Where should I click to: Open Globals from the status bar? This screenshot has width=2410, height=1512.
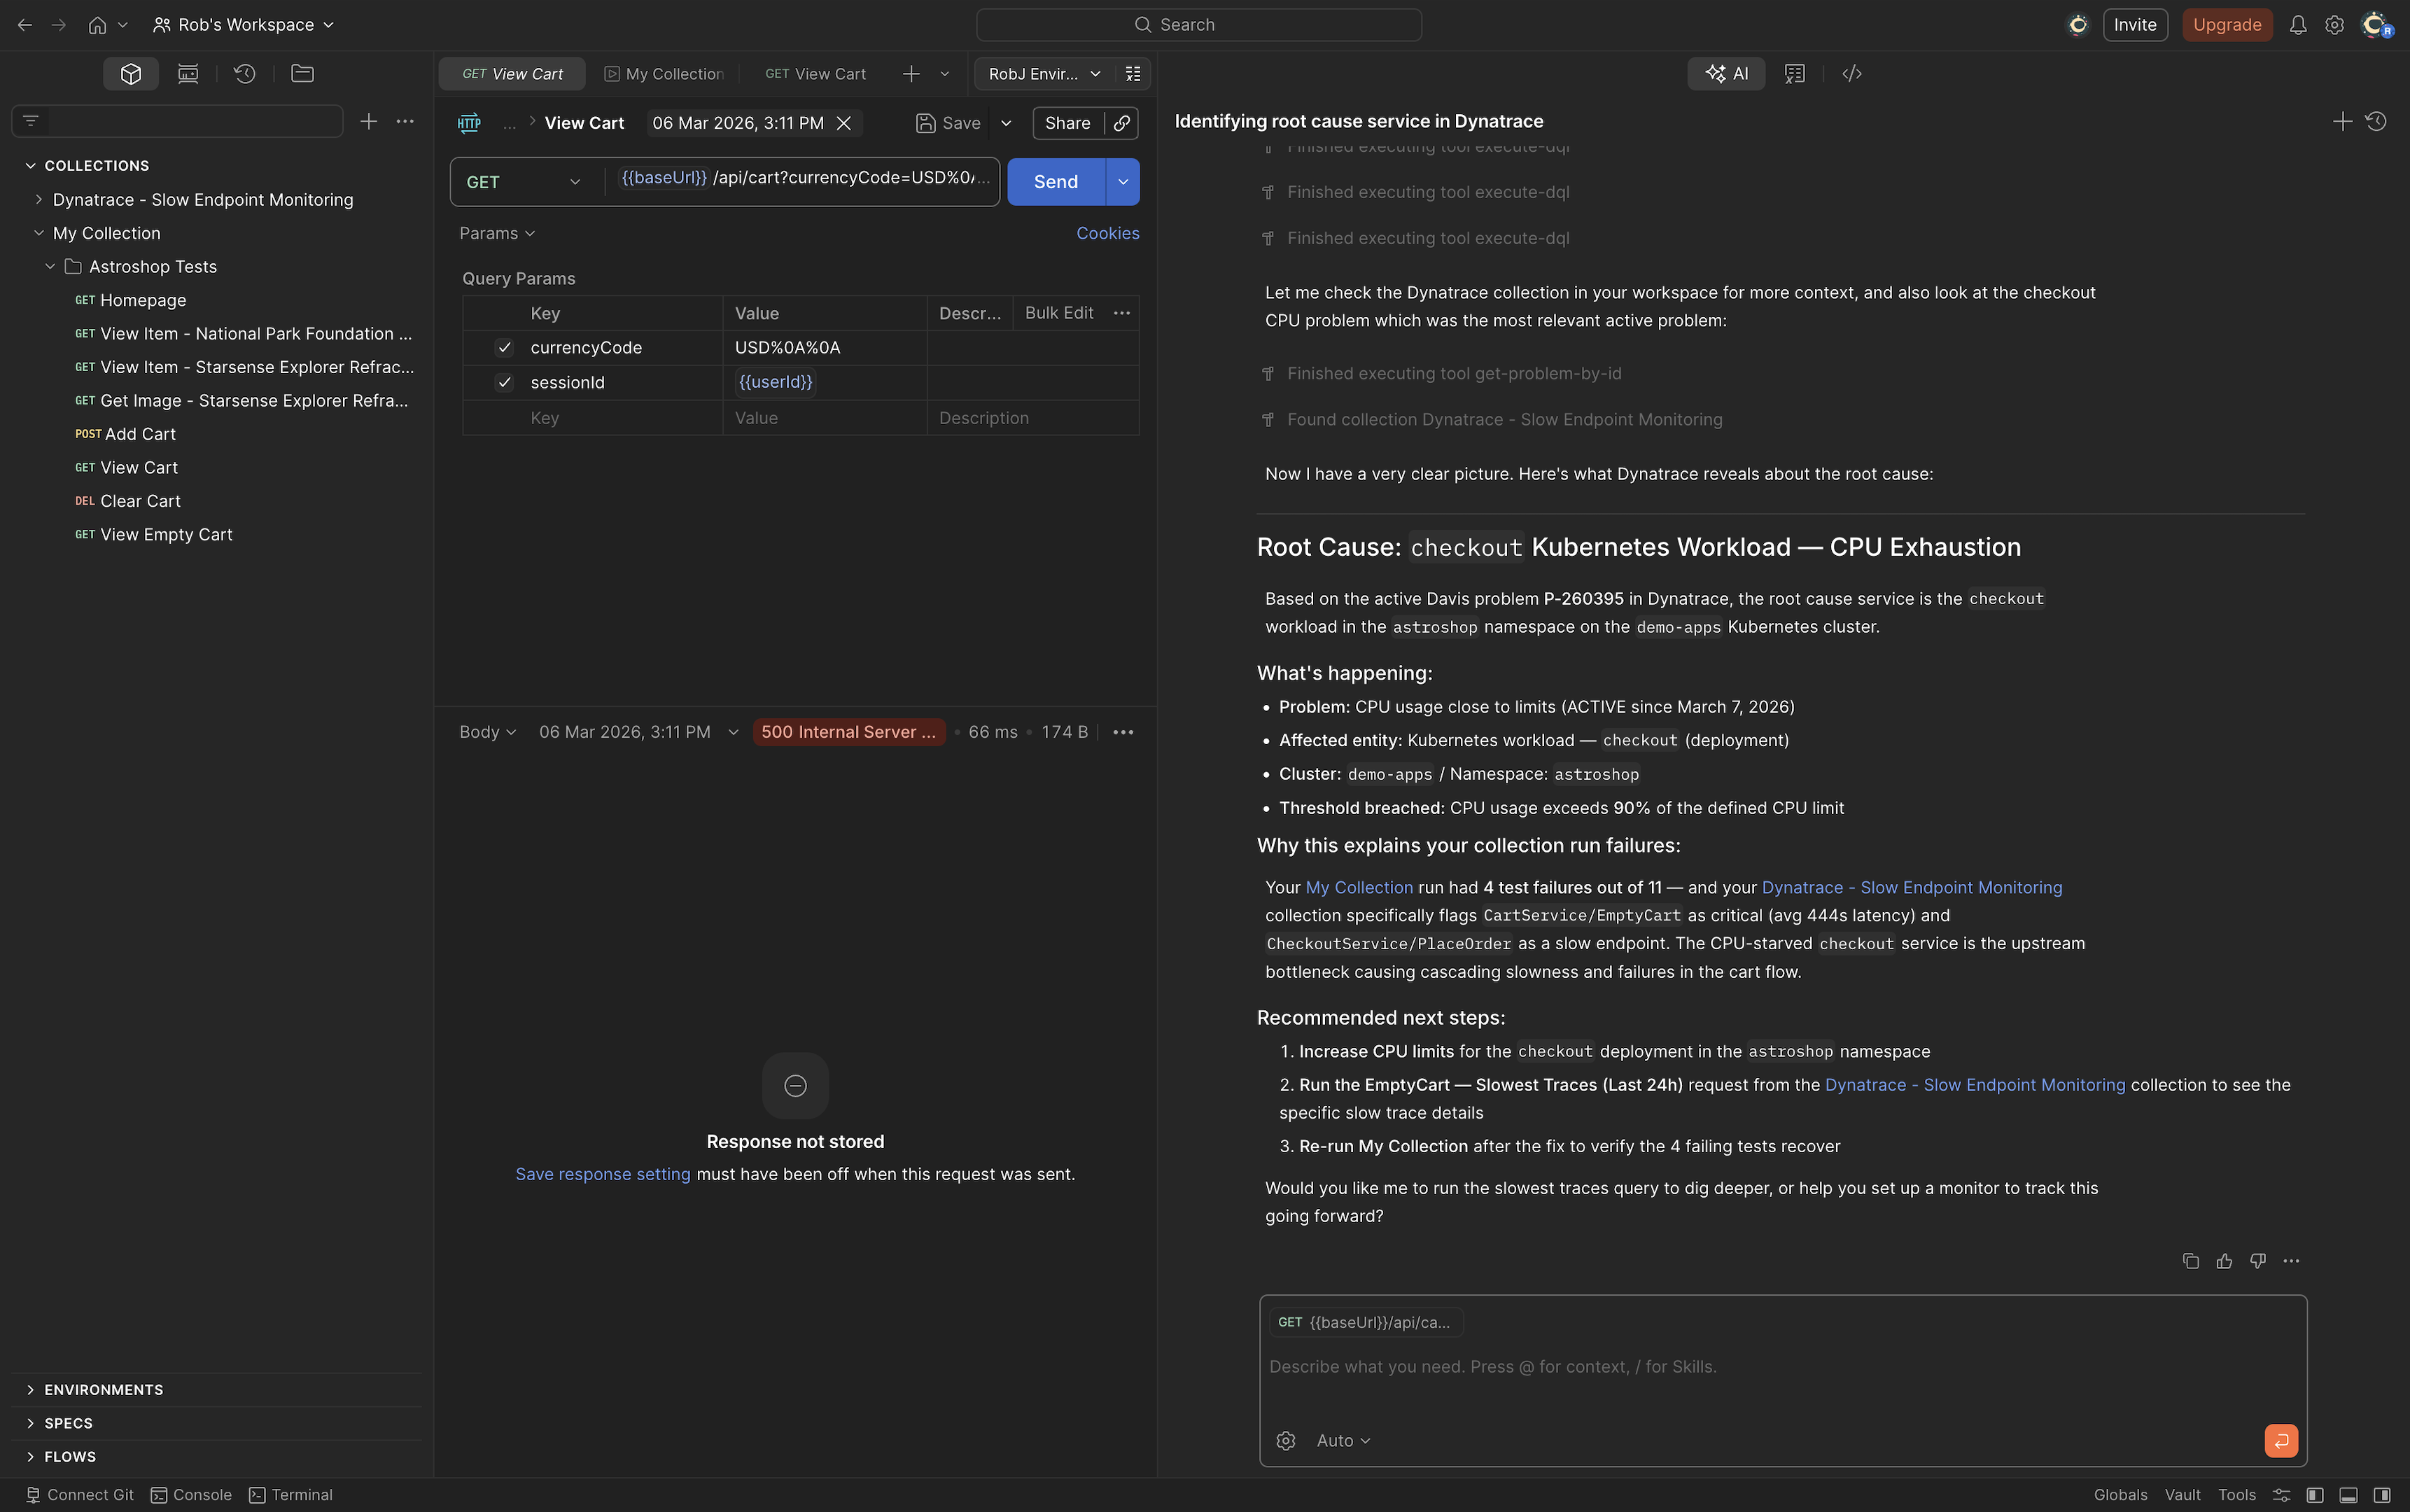pyautogui.click(x=2120, y=1494)
